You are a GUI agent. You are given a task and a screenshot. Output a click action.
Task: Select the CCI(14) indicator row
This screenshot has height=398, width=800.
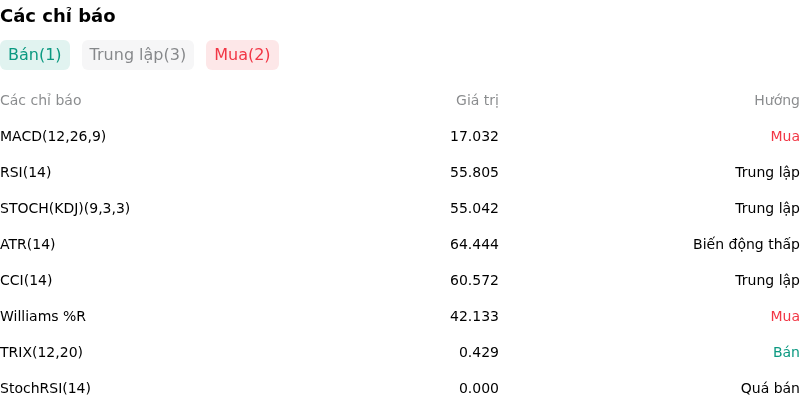pyautogui.click(x=400, y=280)
